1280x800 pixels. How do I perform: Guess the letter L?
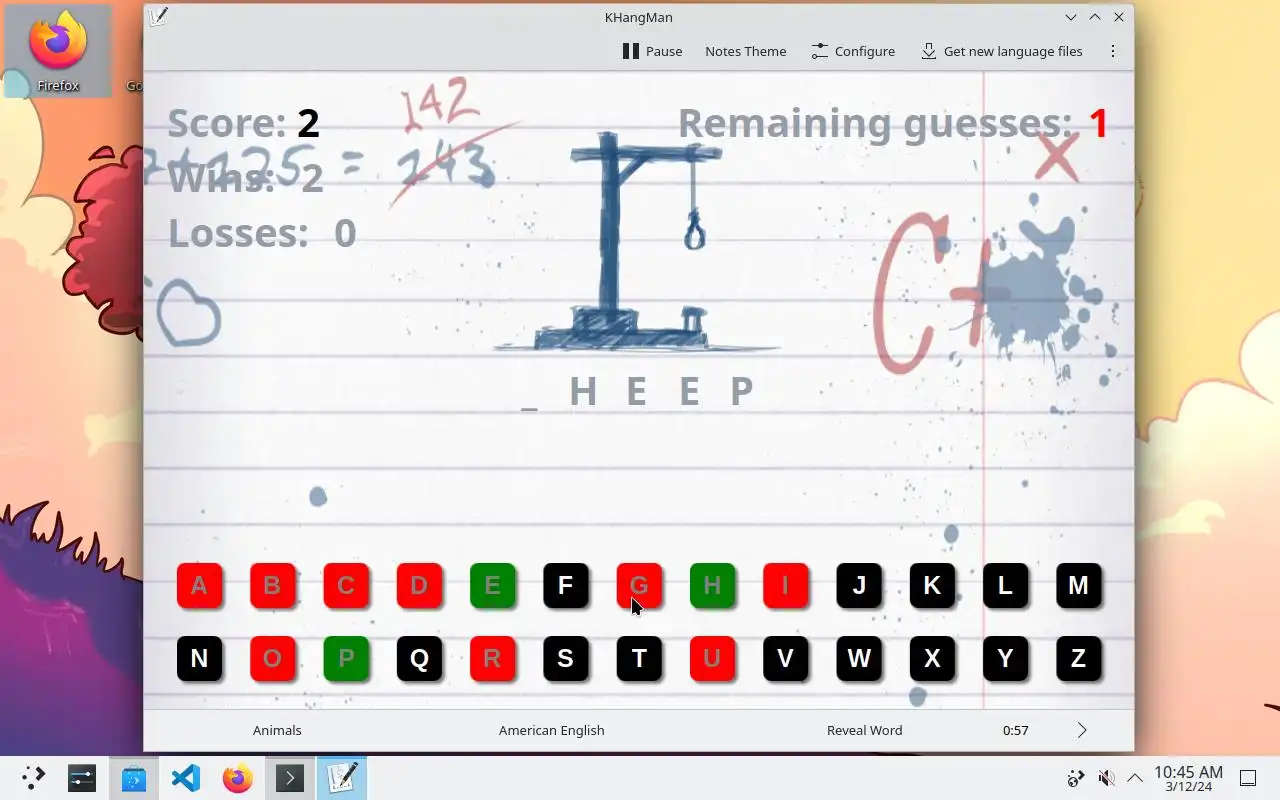point(1005,585)
